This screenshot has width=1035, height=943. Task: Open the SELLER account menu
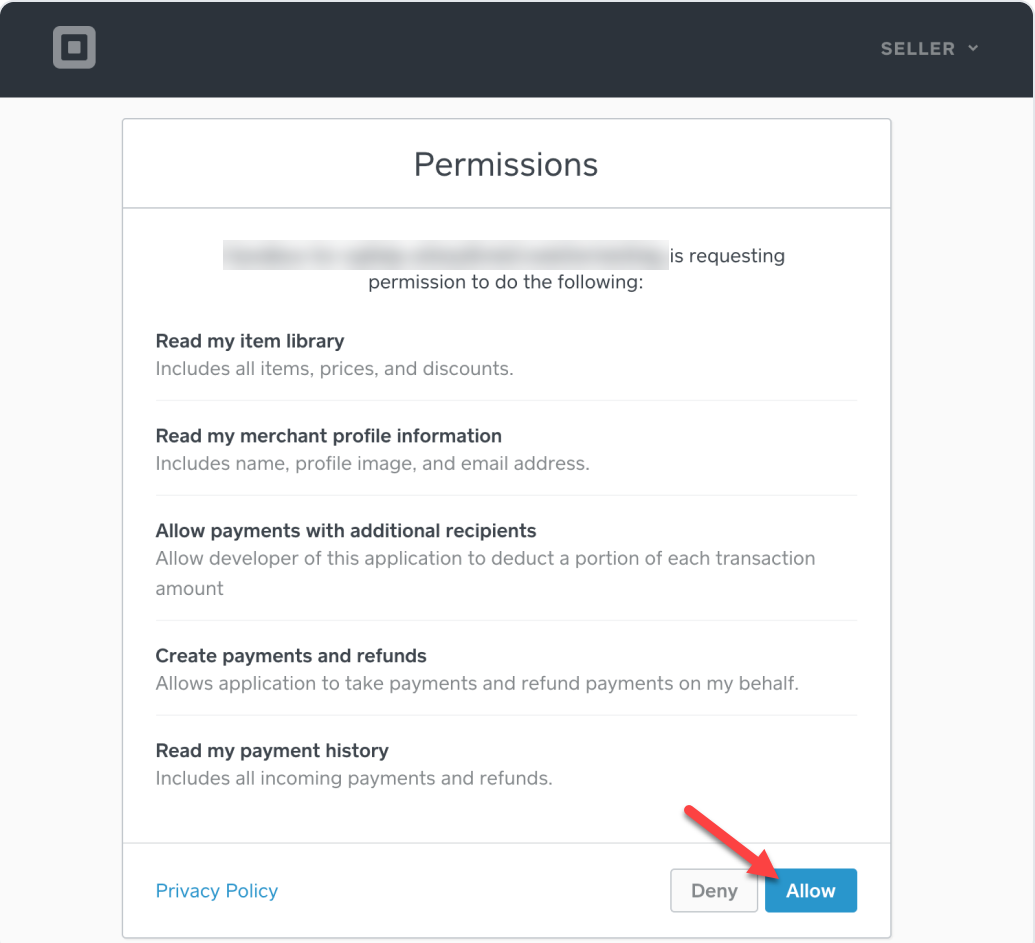coord(917,49)
